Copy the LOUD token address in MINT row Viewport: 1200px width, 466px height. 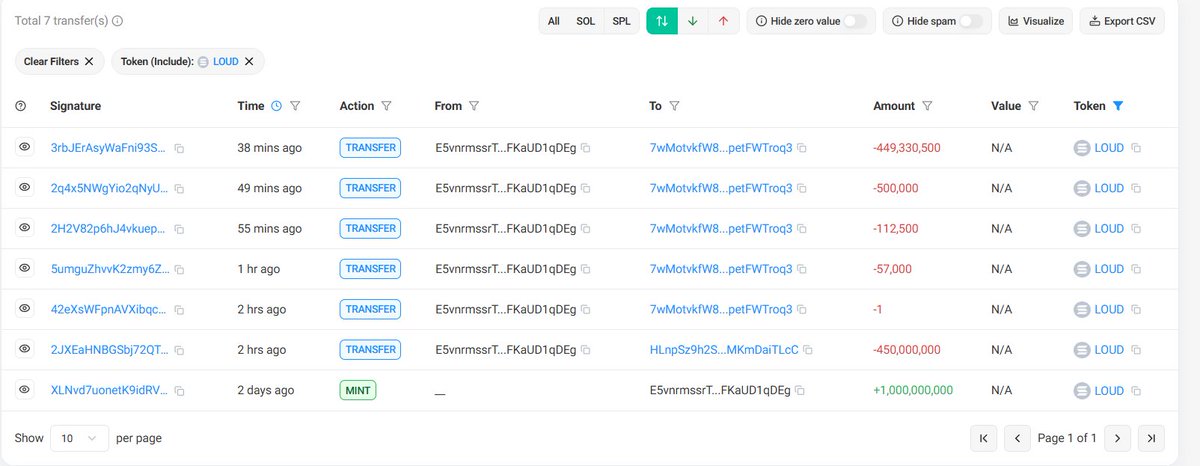pyautogui.click(x=1137, y=390)
